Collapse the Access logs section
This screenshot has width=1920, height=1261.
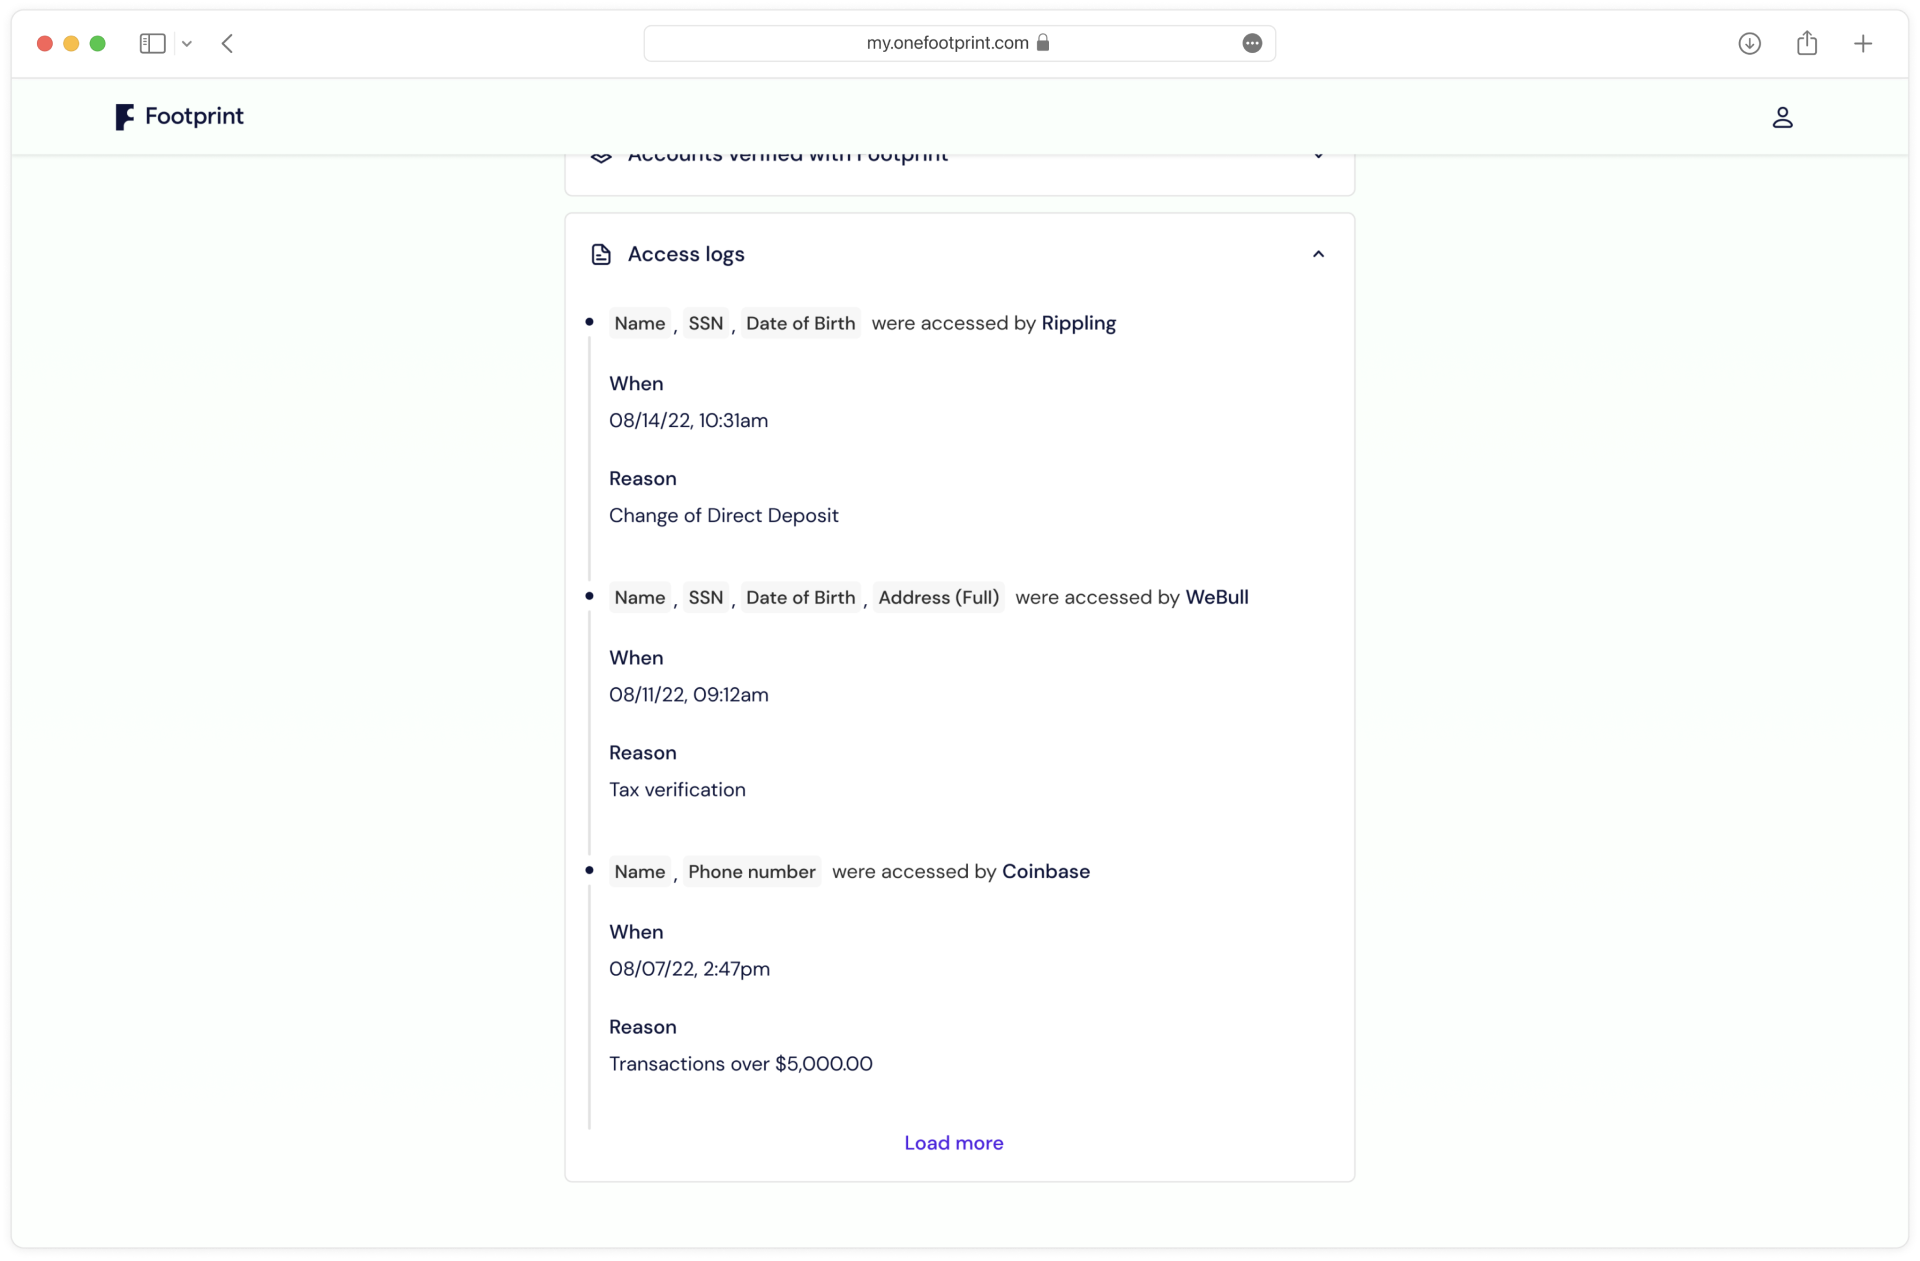tap(1318, 254)
